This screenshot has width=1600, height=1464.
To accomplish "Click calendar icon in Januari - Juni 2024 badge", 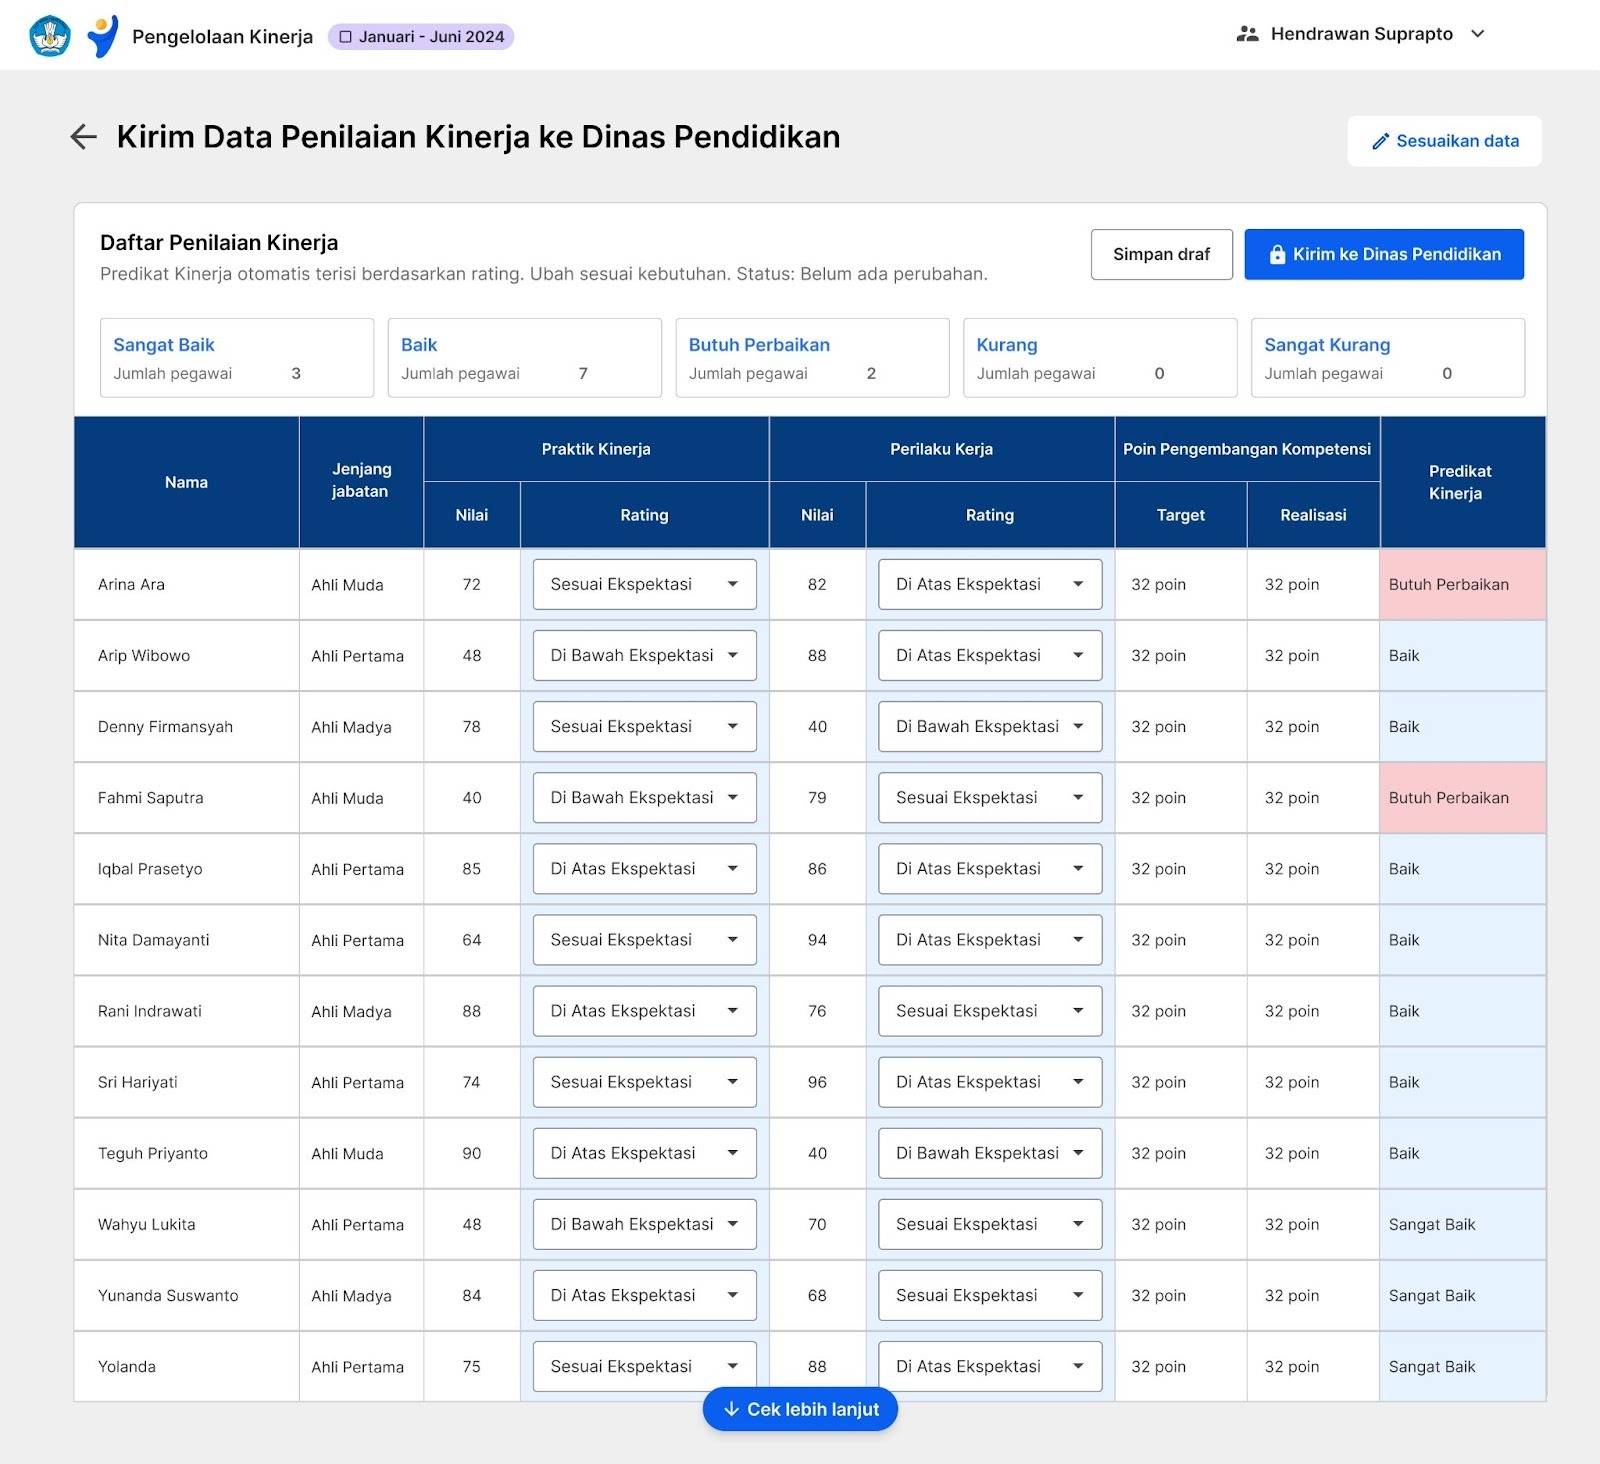I will [346, 37].
